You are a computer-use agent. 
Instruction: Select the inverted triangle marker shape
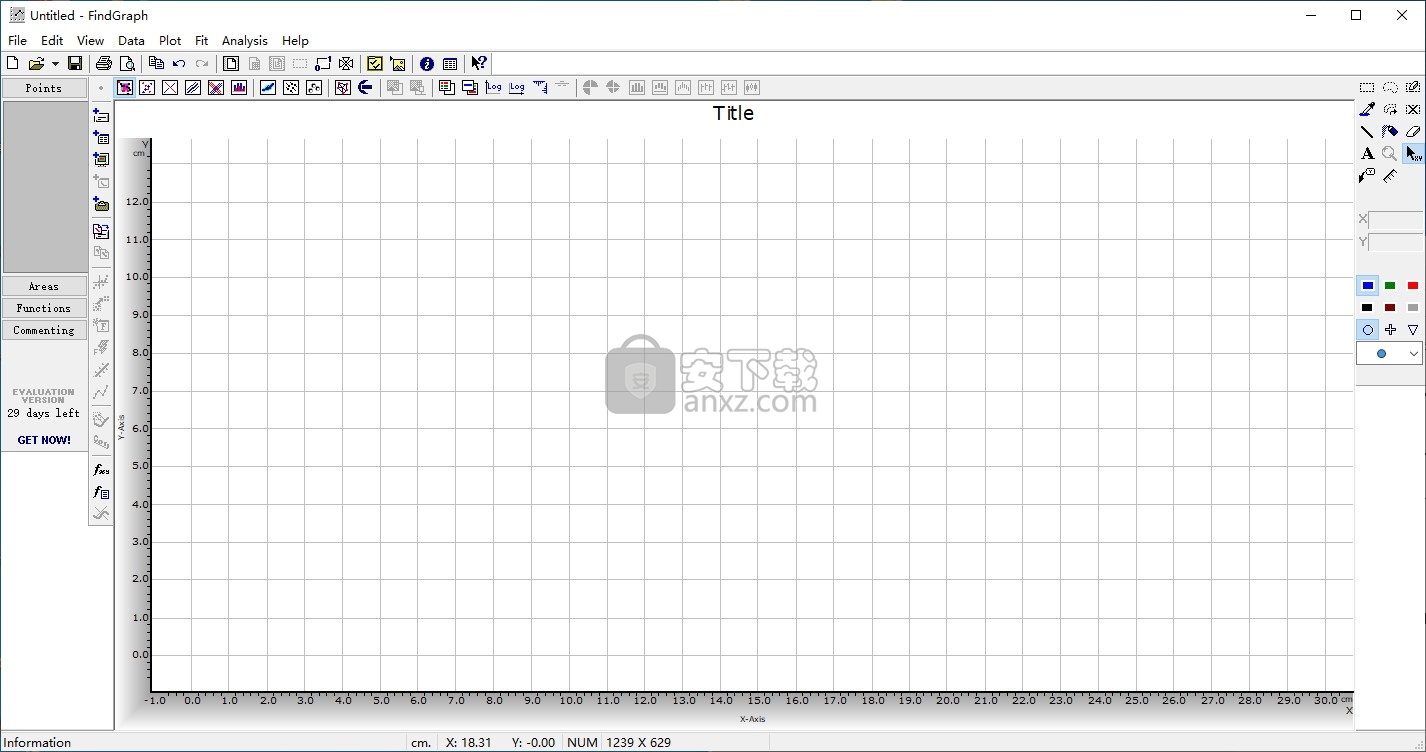(1413, 329)
